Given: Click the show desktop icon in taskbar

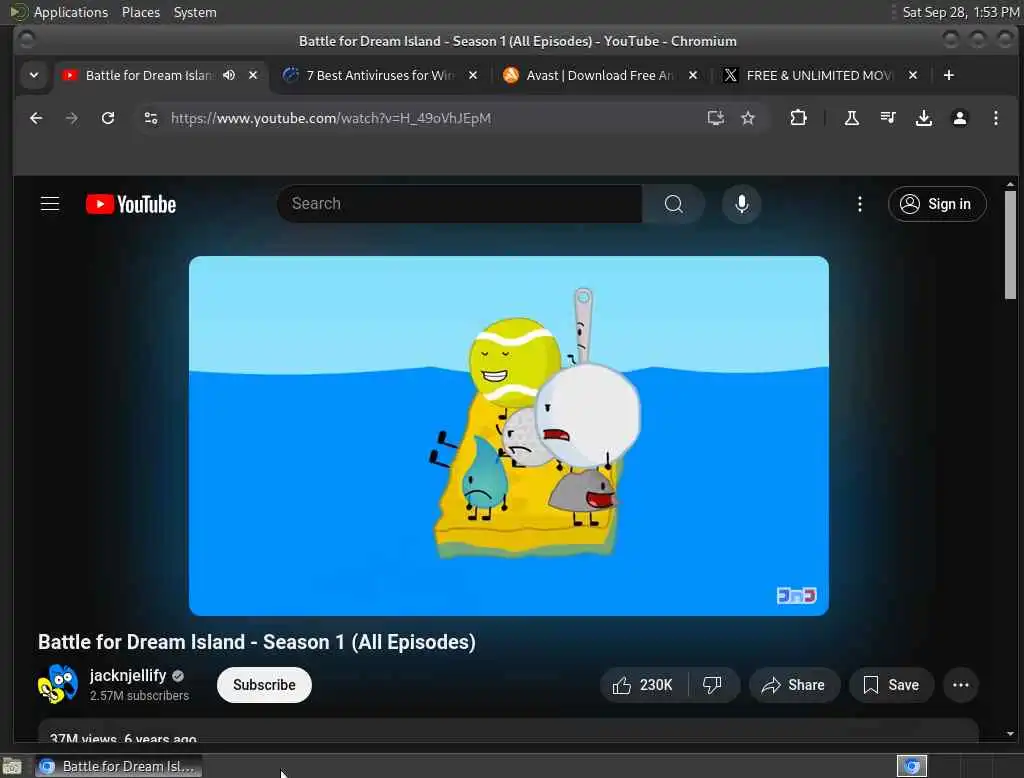Looking at the screenshot, I should coord(12,766).
